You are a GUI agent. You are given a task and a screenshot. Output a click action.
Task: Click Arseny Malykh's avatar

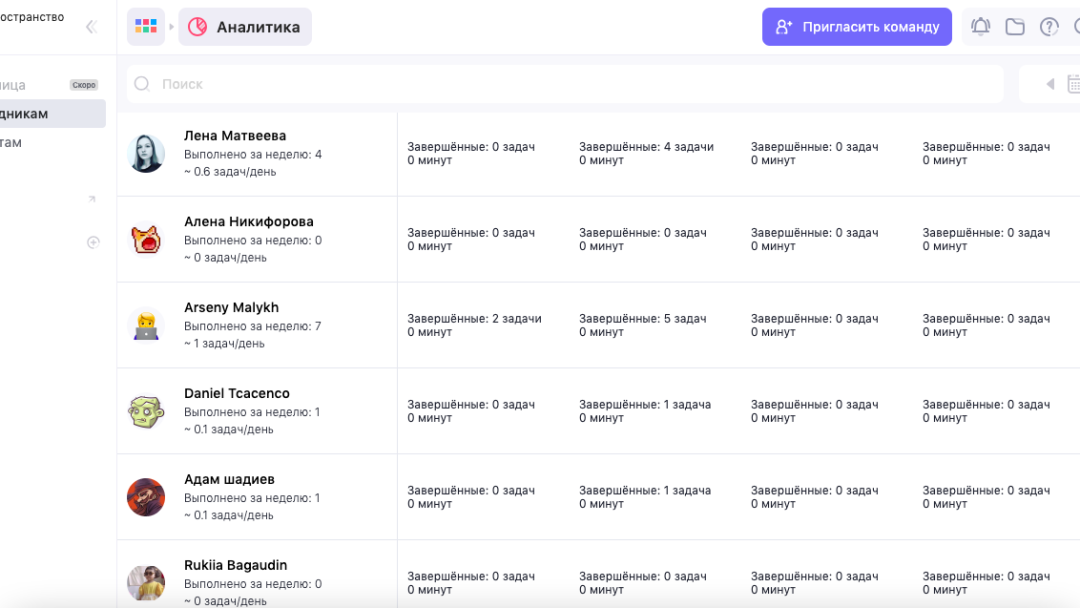tap(146, 325)
